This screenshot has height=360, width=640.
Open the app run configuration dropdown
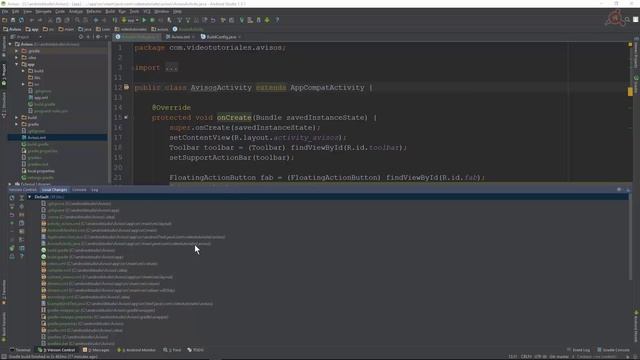click(130, 20)
